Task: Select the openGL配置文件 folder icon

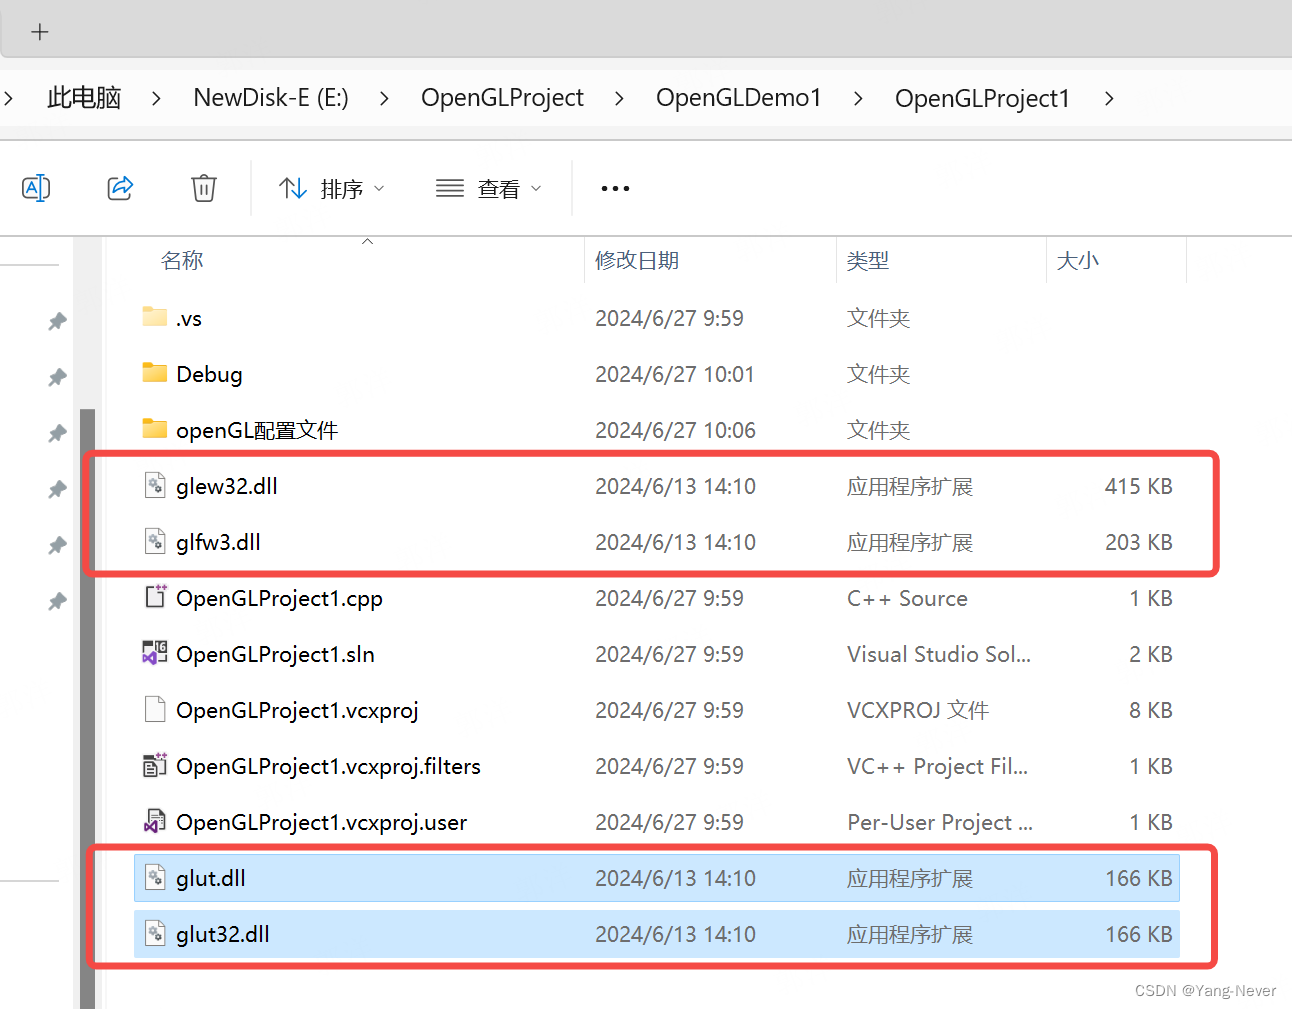Action: (x=155, y=429)
